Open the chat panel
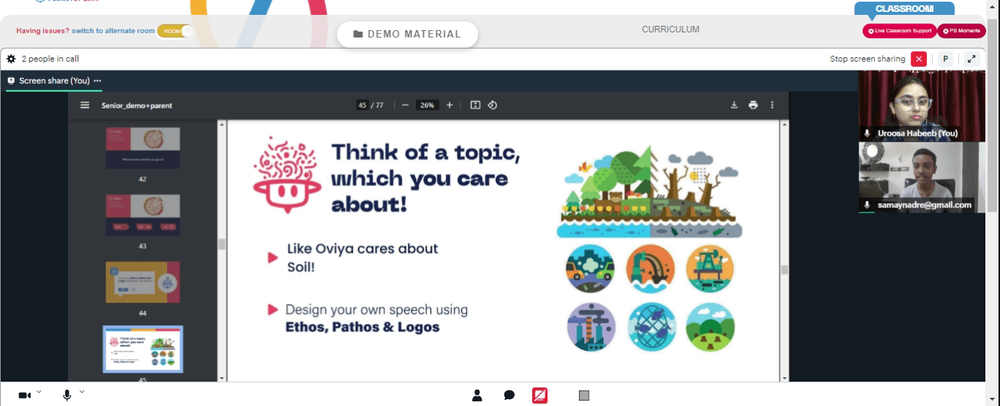The height and width of the screenshot is (406, 1000). pyautogui.click(x=509, y=396)
